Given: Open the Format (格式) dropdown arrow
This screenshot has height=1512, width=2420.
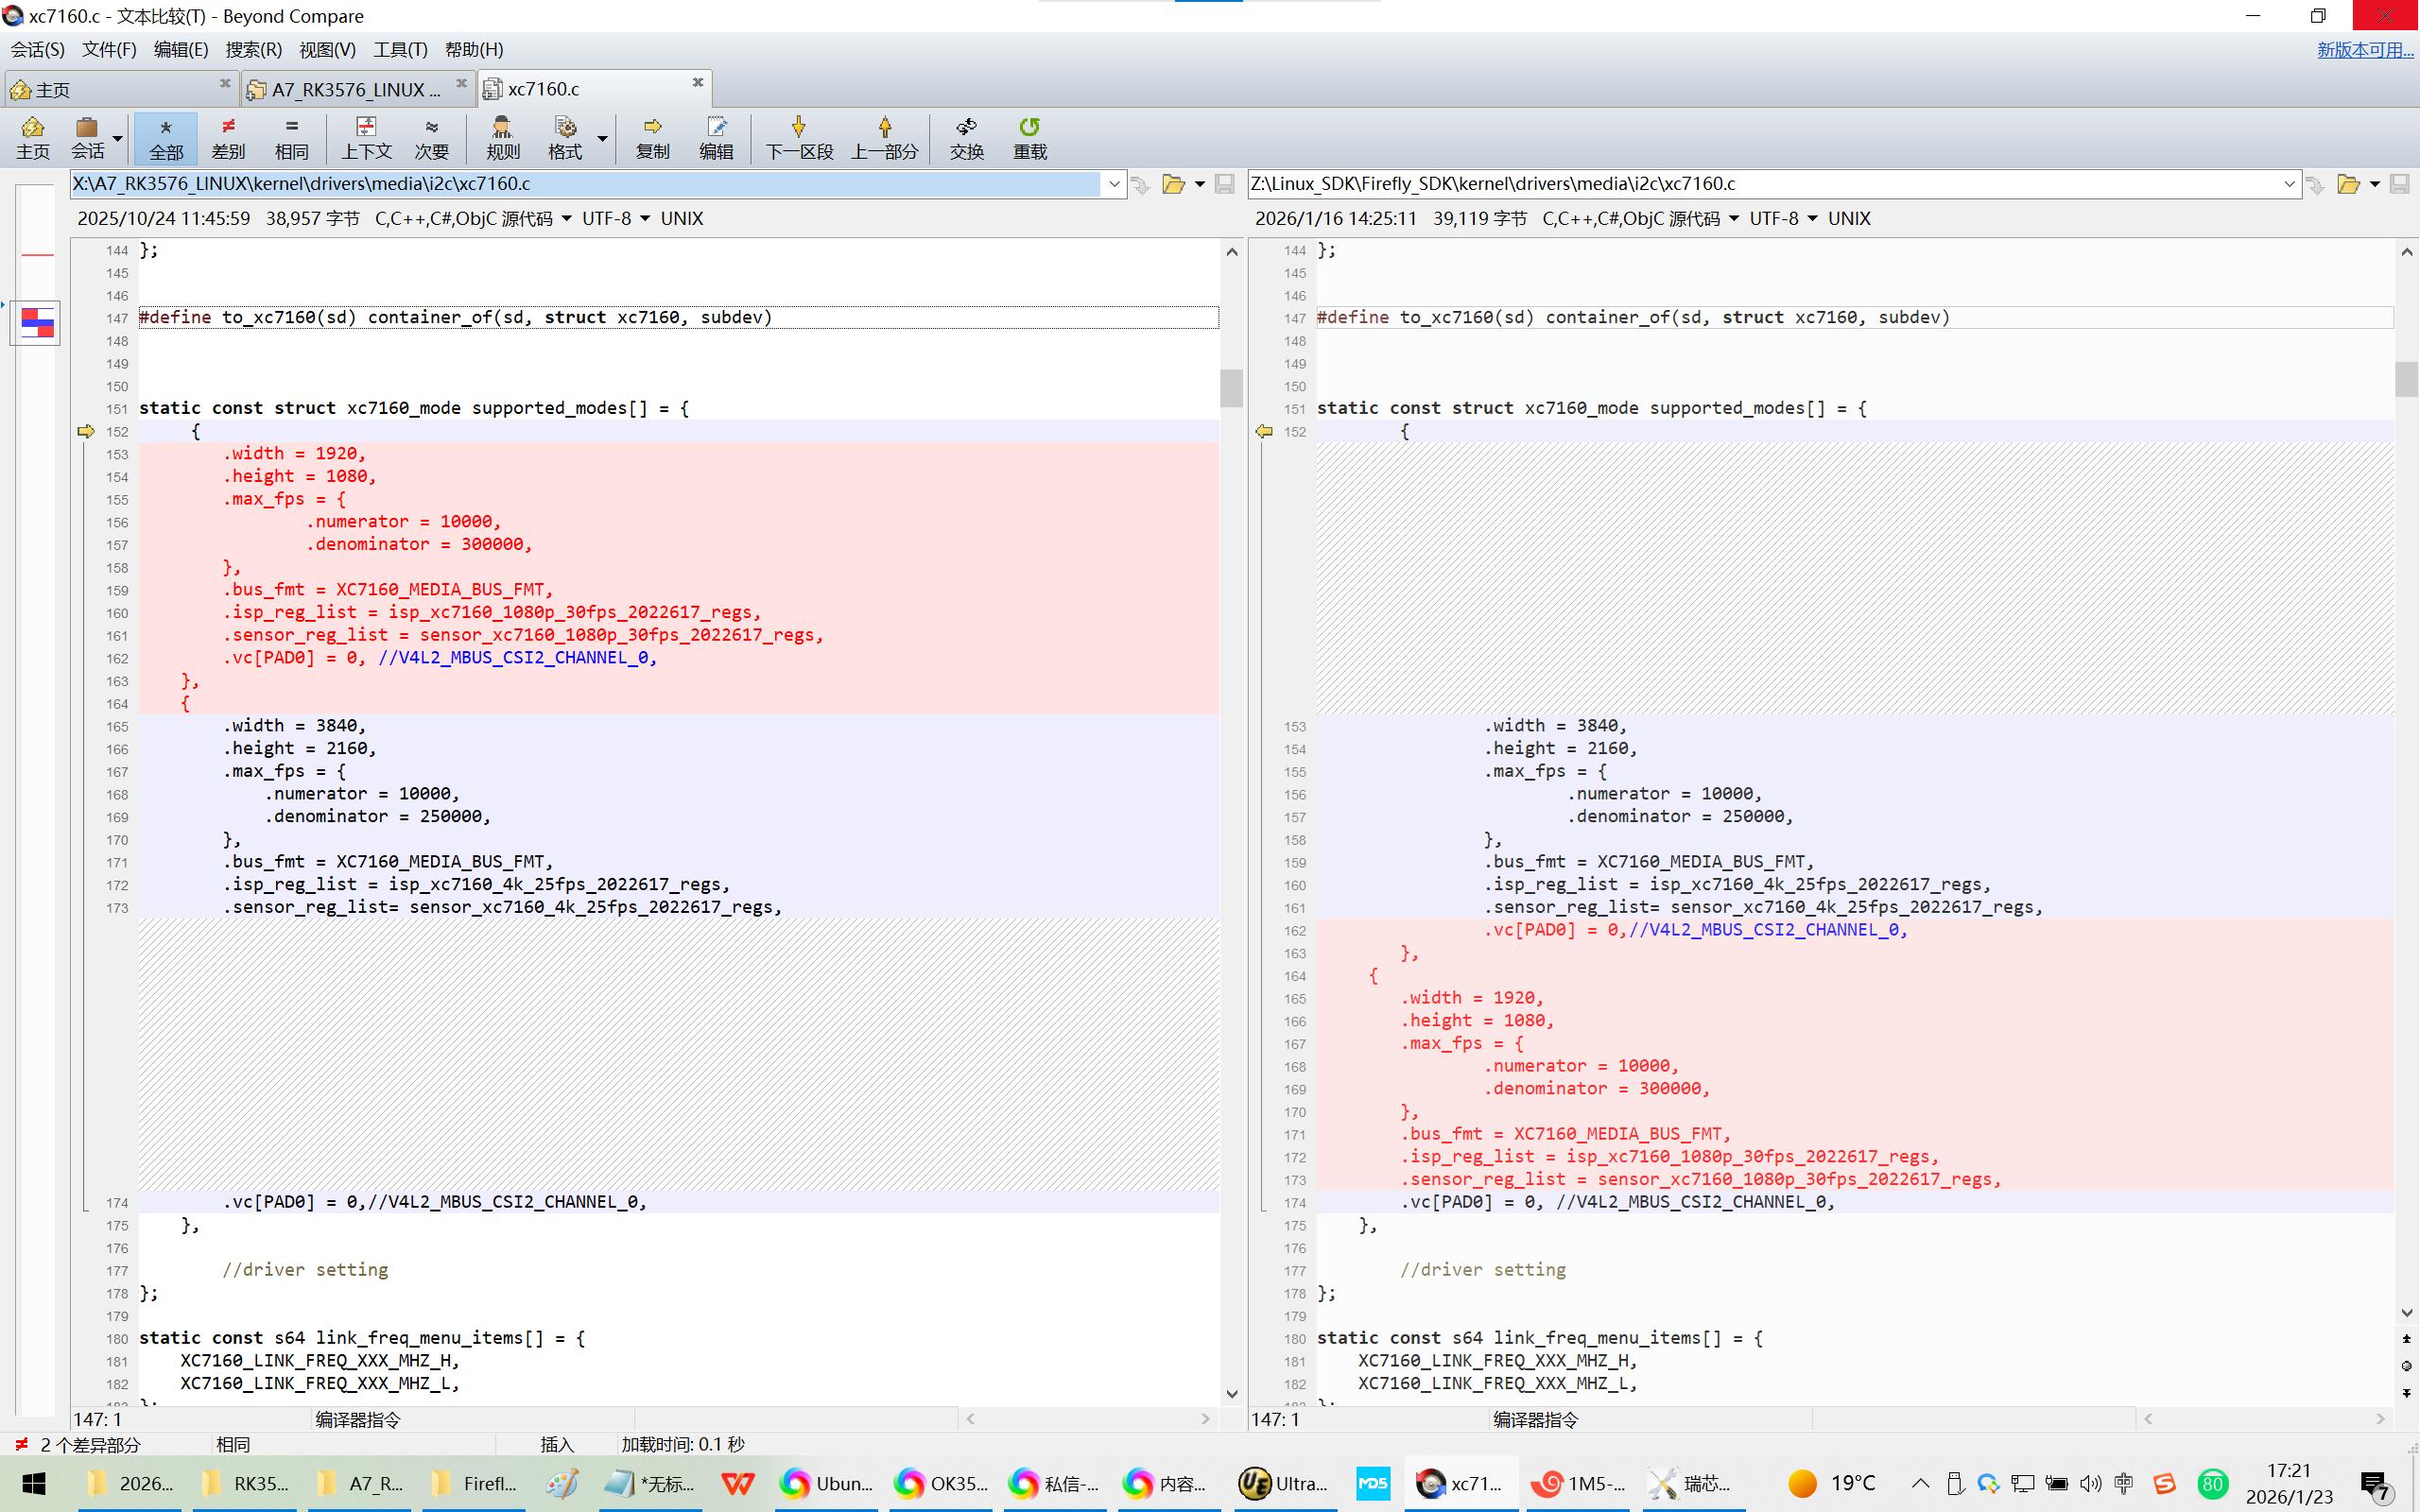Looking at the screenshot, I should [602, 137].
